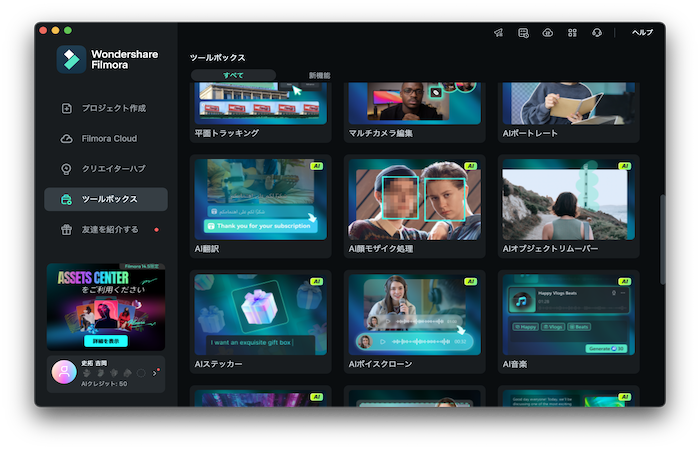Viewport: 700px width, 450px height.
Task: Click the マルチカメラ編集 card label text
Action: coord(381,133)
